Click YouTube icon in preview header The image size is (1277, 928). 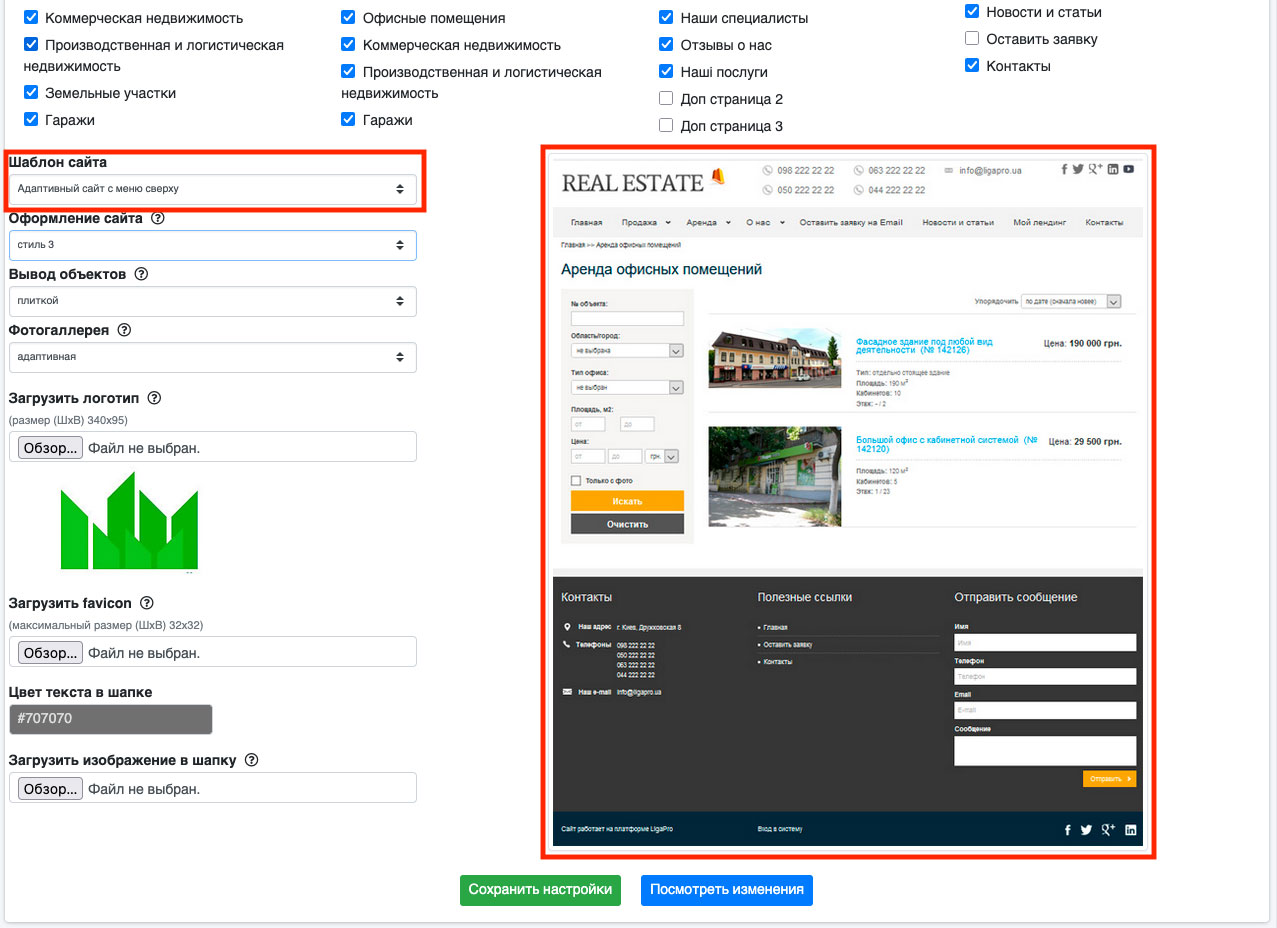1128,170
